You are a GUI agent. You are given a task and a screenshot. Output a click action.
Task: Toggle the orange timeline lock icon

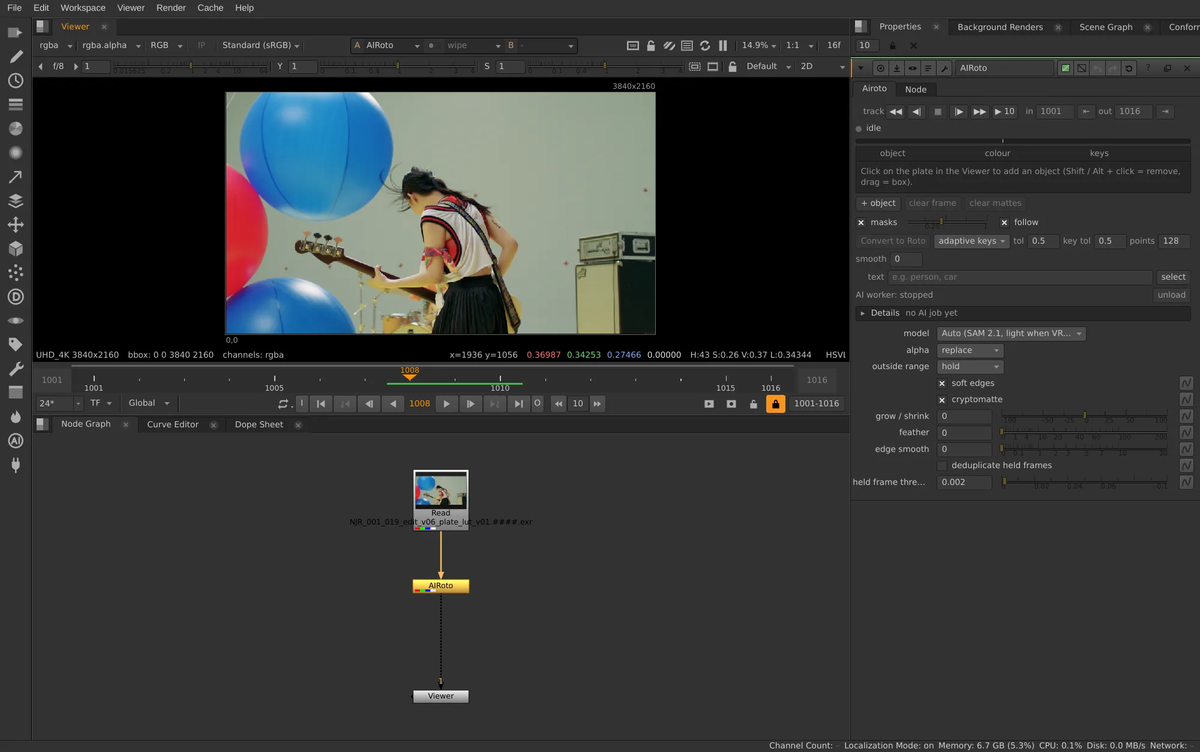pos(775,404)
